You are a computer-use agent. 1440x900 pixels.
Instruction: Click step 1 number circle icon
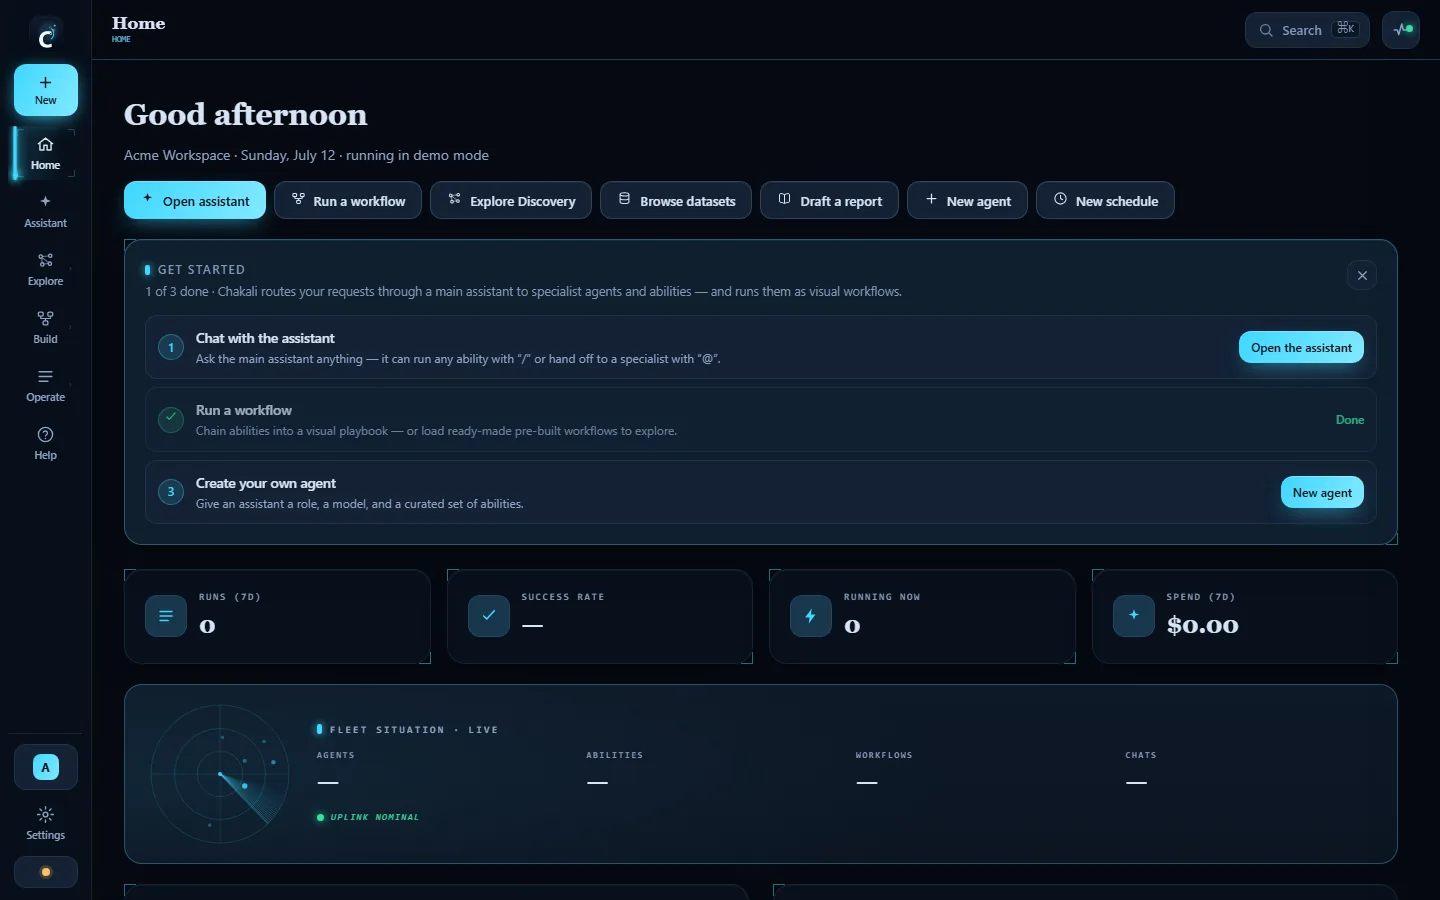tap(171, 347)
